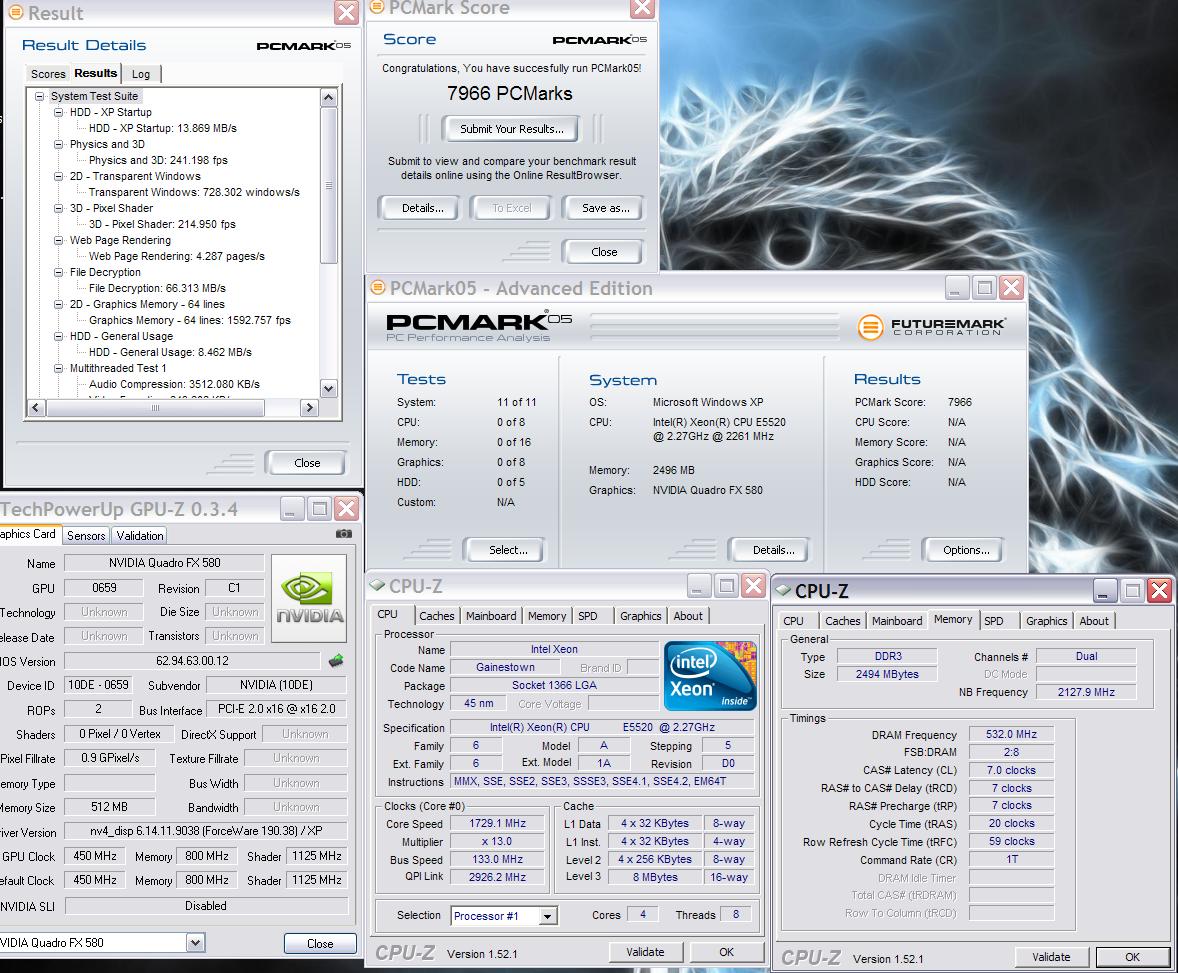The width and height of the screenshot is (1178, 973).
Task: Open the GPU-Z graphics card selector dropdown
Action: click(x=195, y=942)
